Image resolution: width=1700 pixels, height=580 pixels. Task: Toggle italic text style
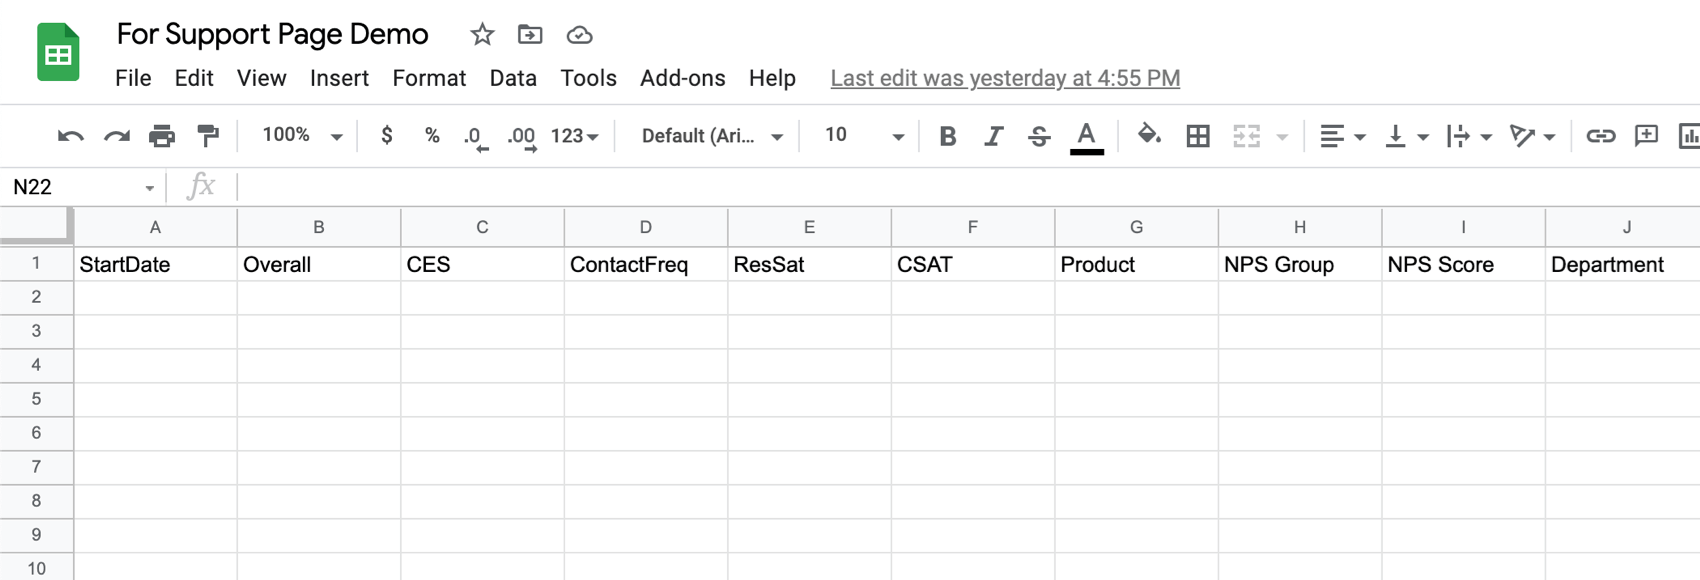993,136
